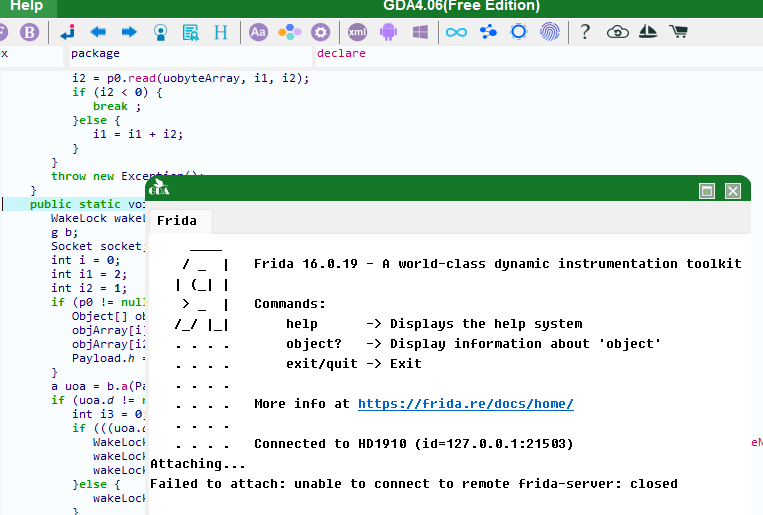Image resolution: width=763 pixels, height=515 pixels.
Task: Click the purple fingerprint icon
Action: pos(550,32)
